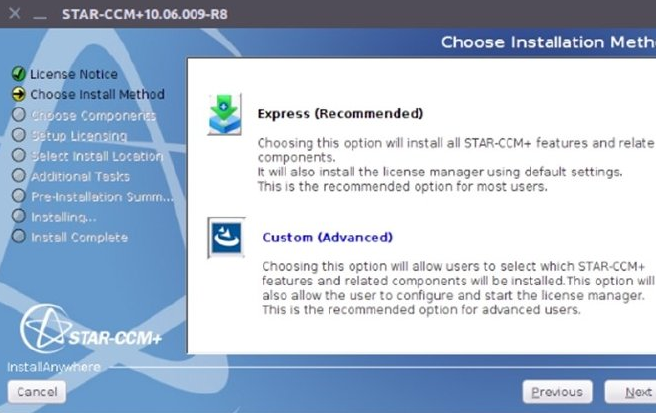Click the step bullet beside Choose Components
Image resolution: width=656 pixels, height=413 pixels.
pyautogui.click(x=19, y=114)
